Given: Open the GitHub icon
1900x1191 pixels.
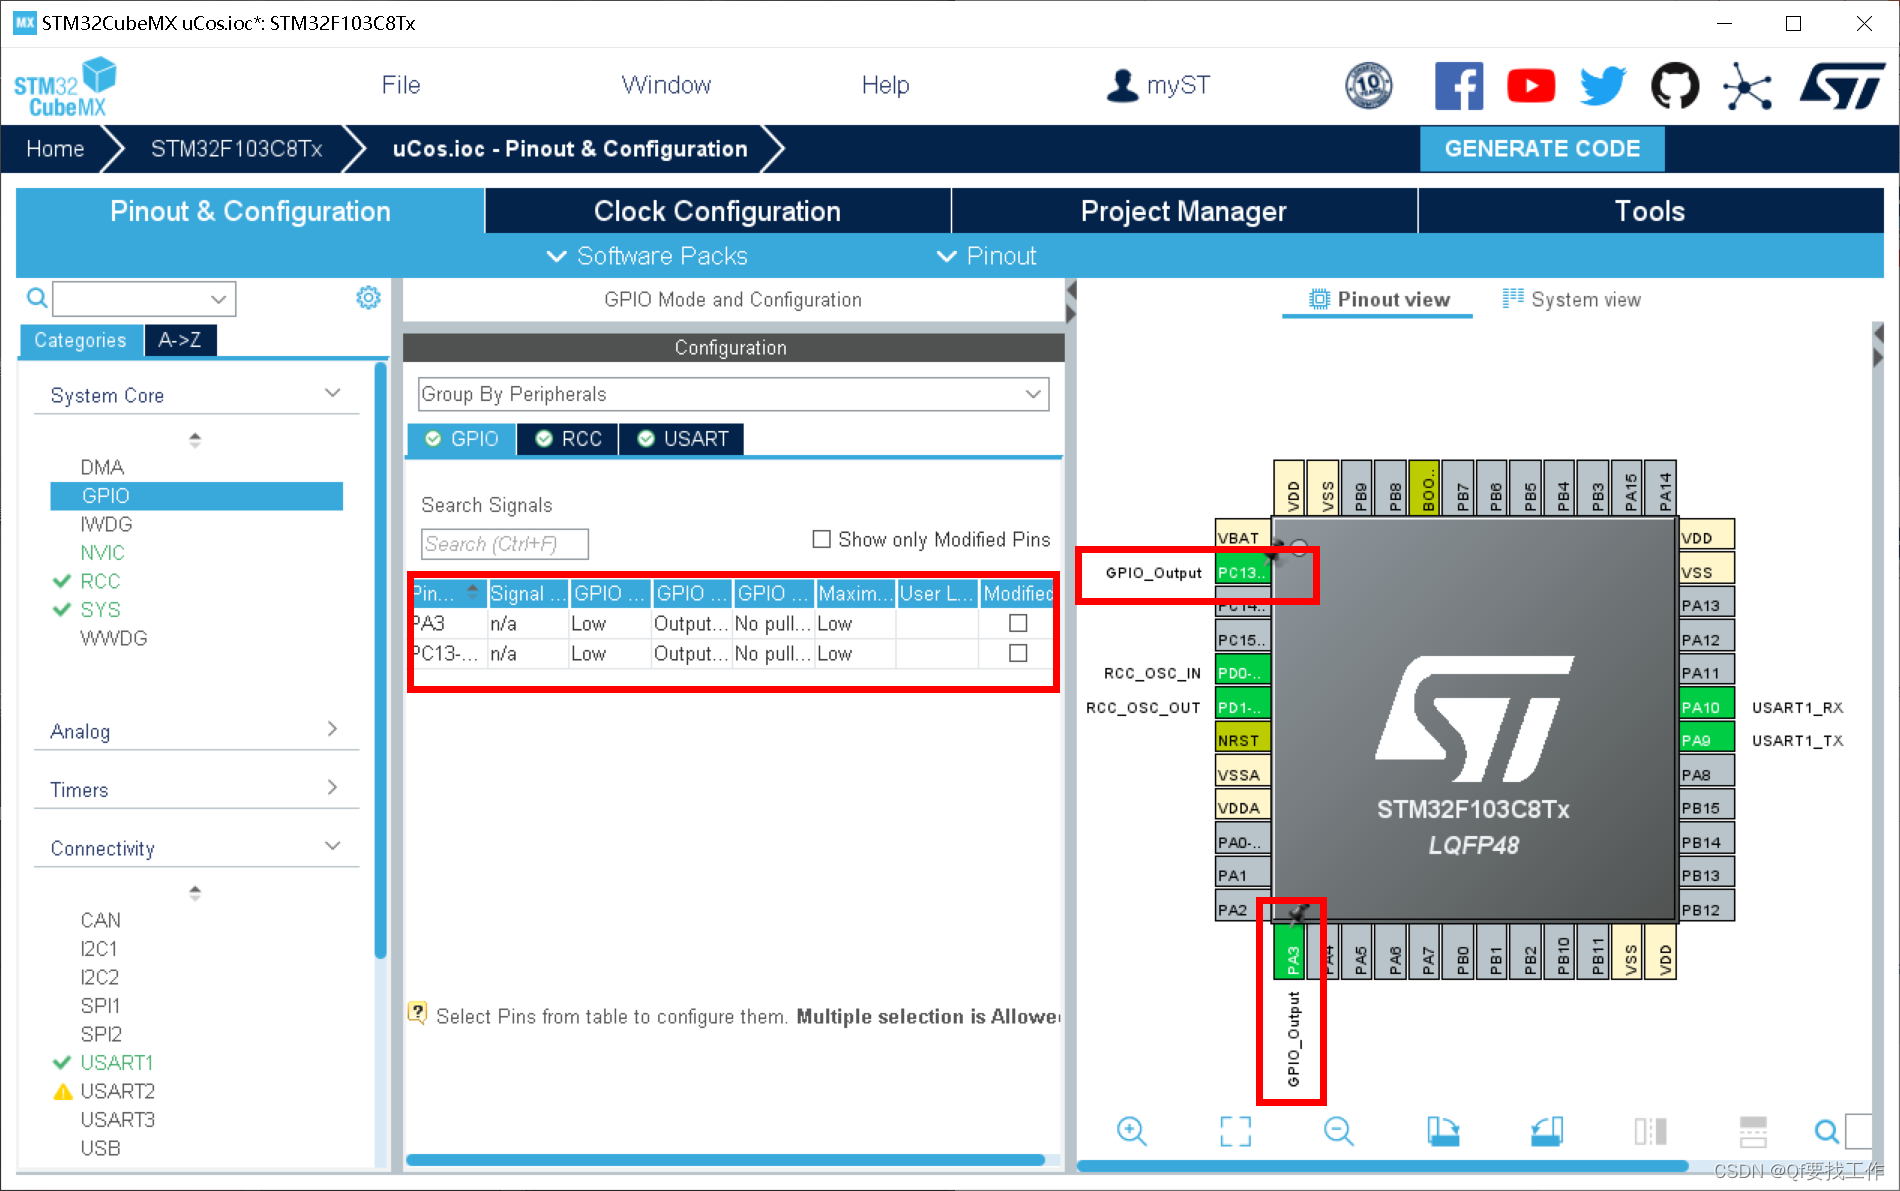Looking at the screenshot, I should coord(1674,86).
